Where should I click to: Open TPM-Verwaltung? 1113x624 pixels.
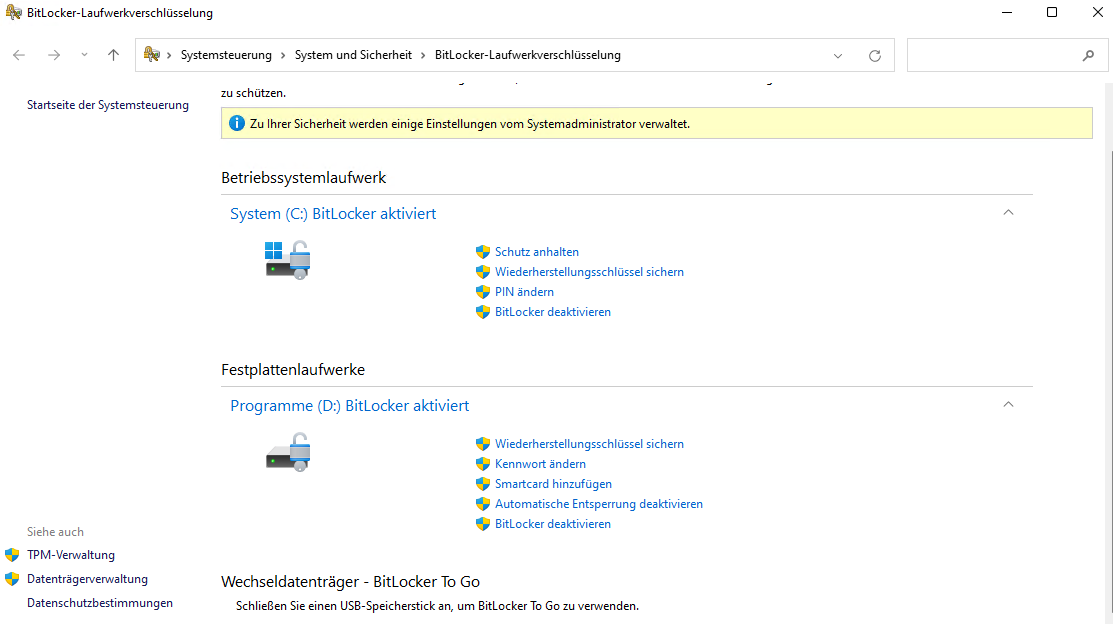tap(70, 554)
